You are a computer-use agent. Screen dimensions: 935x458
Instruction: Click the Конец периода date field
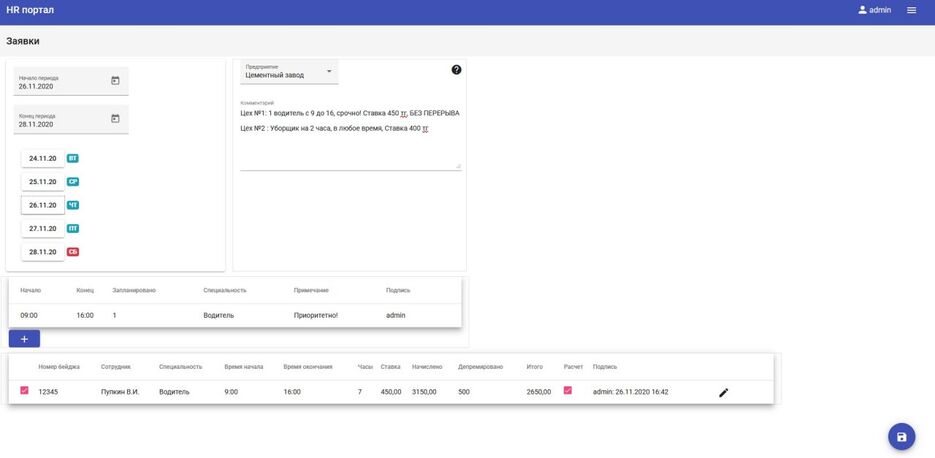pyautogui.click(x=71, y=119)
